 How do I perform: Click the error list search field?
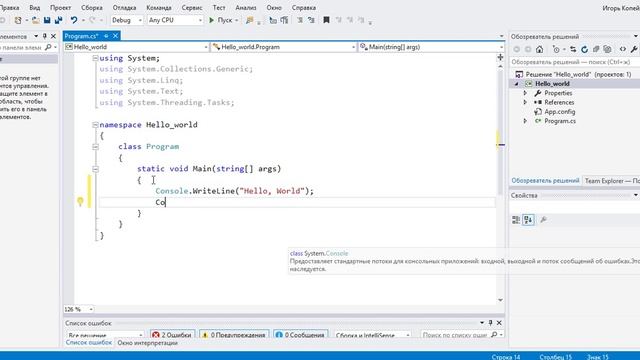click(x=456, y=335)
